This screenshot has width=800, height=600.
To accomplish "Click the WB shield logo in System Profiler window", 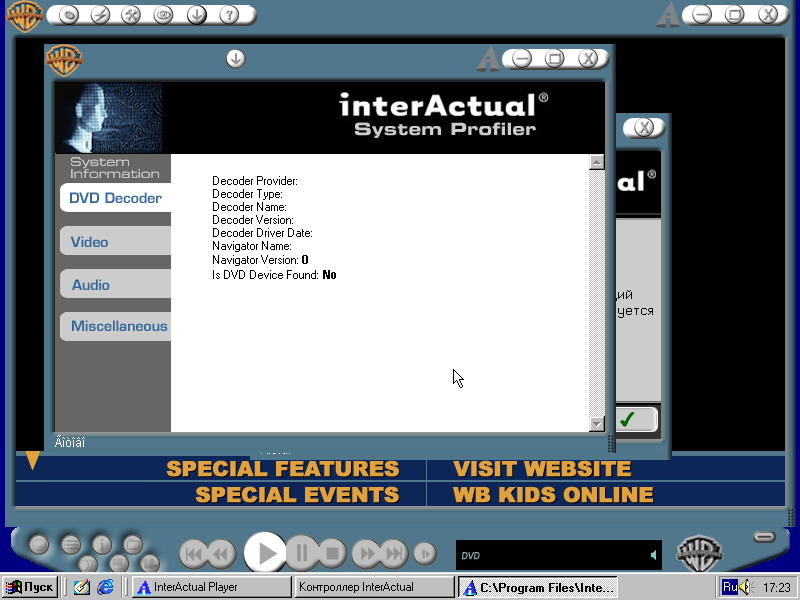I will tap(64, 60).
